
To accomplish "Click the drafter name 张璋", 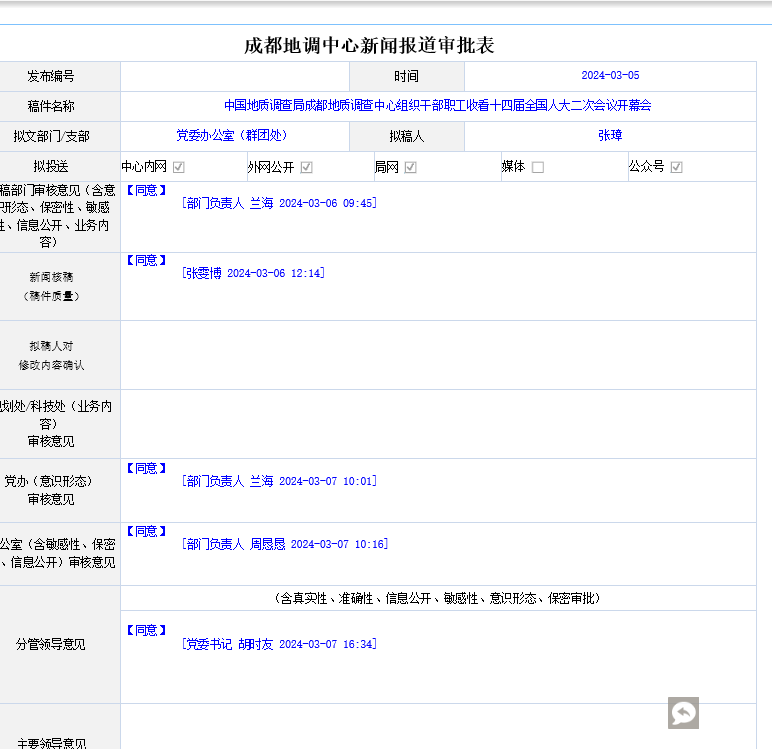I will (x=609, y=136).
